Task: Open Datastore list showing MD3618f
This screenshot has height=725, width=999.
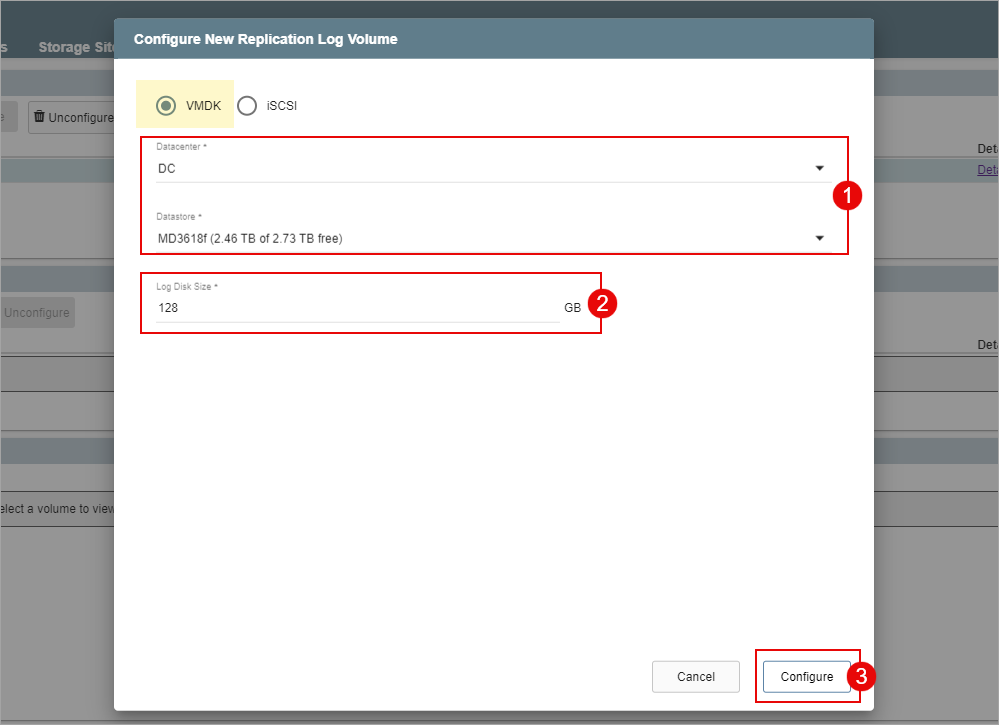Action: pos(480,238)
